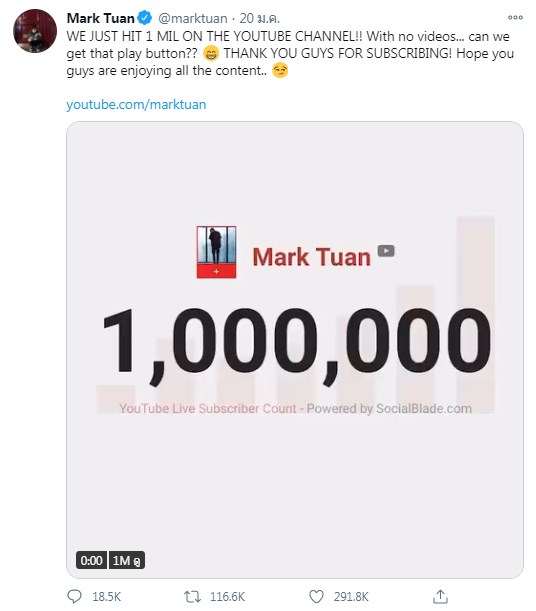Click the channel thumbnail inside video

pos(216,252)
